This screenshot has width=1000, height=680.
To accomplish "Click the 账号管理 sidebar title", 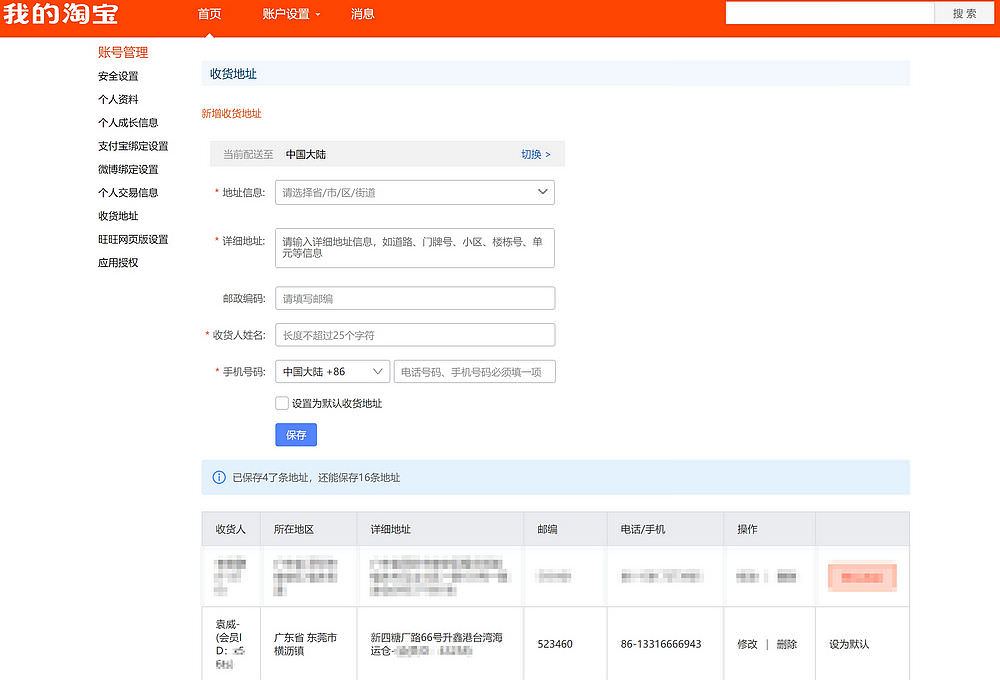I will point(123,52).
